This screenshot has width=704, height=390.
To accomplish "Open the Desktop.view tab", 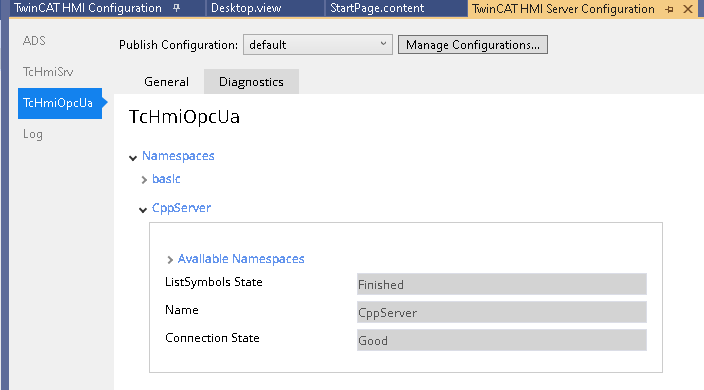I will [x=246, y=8].
